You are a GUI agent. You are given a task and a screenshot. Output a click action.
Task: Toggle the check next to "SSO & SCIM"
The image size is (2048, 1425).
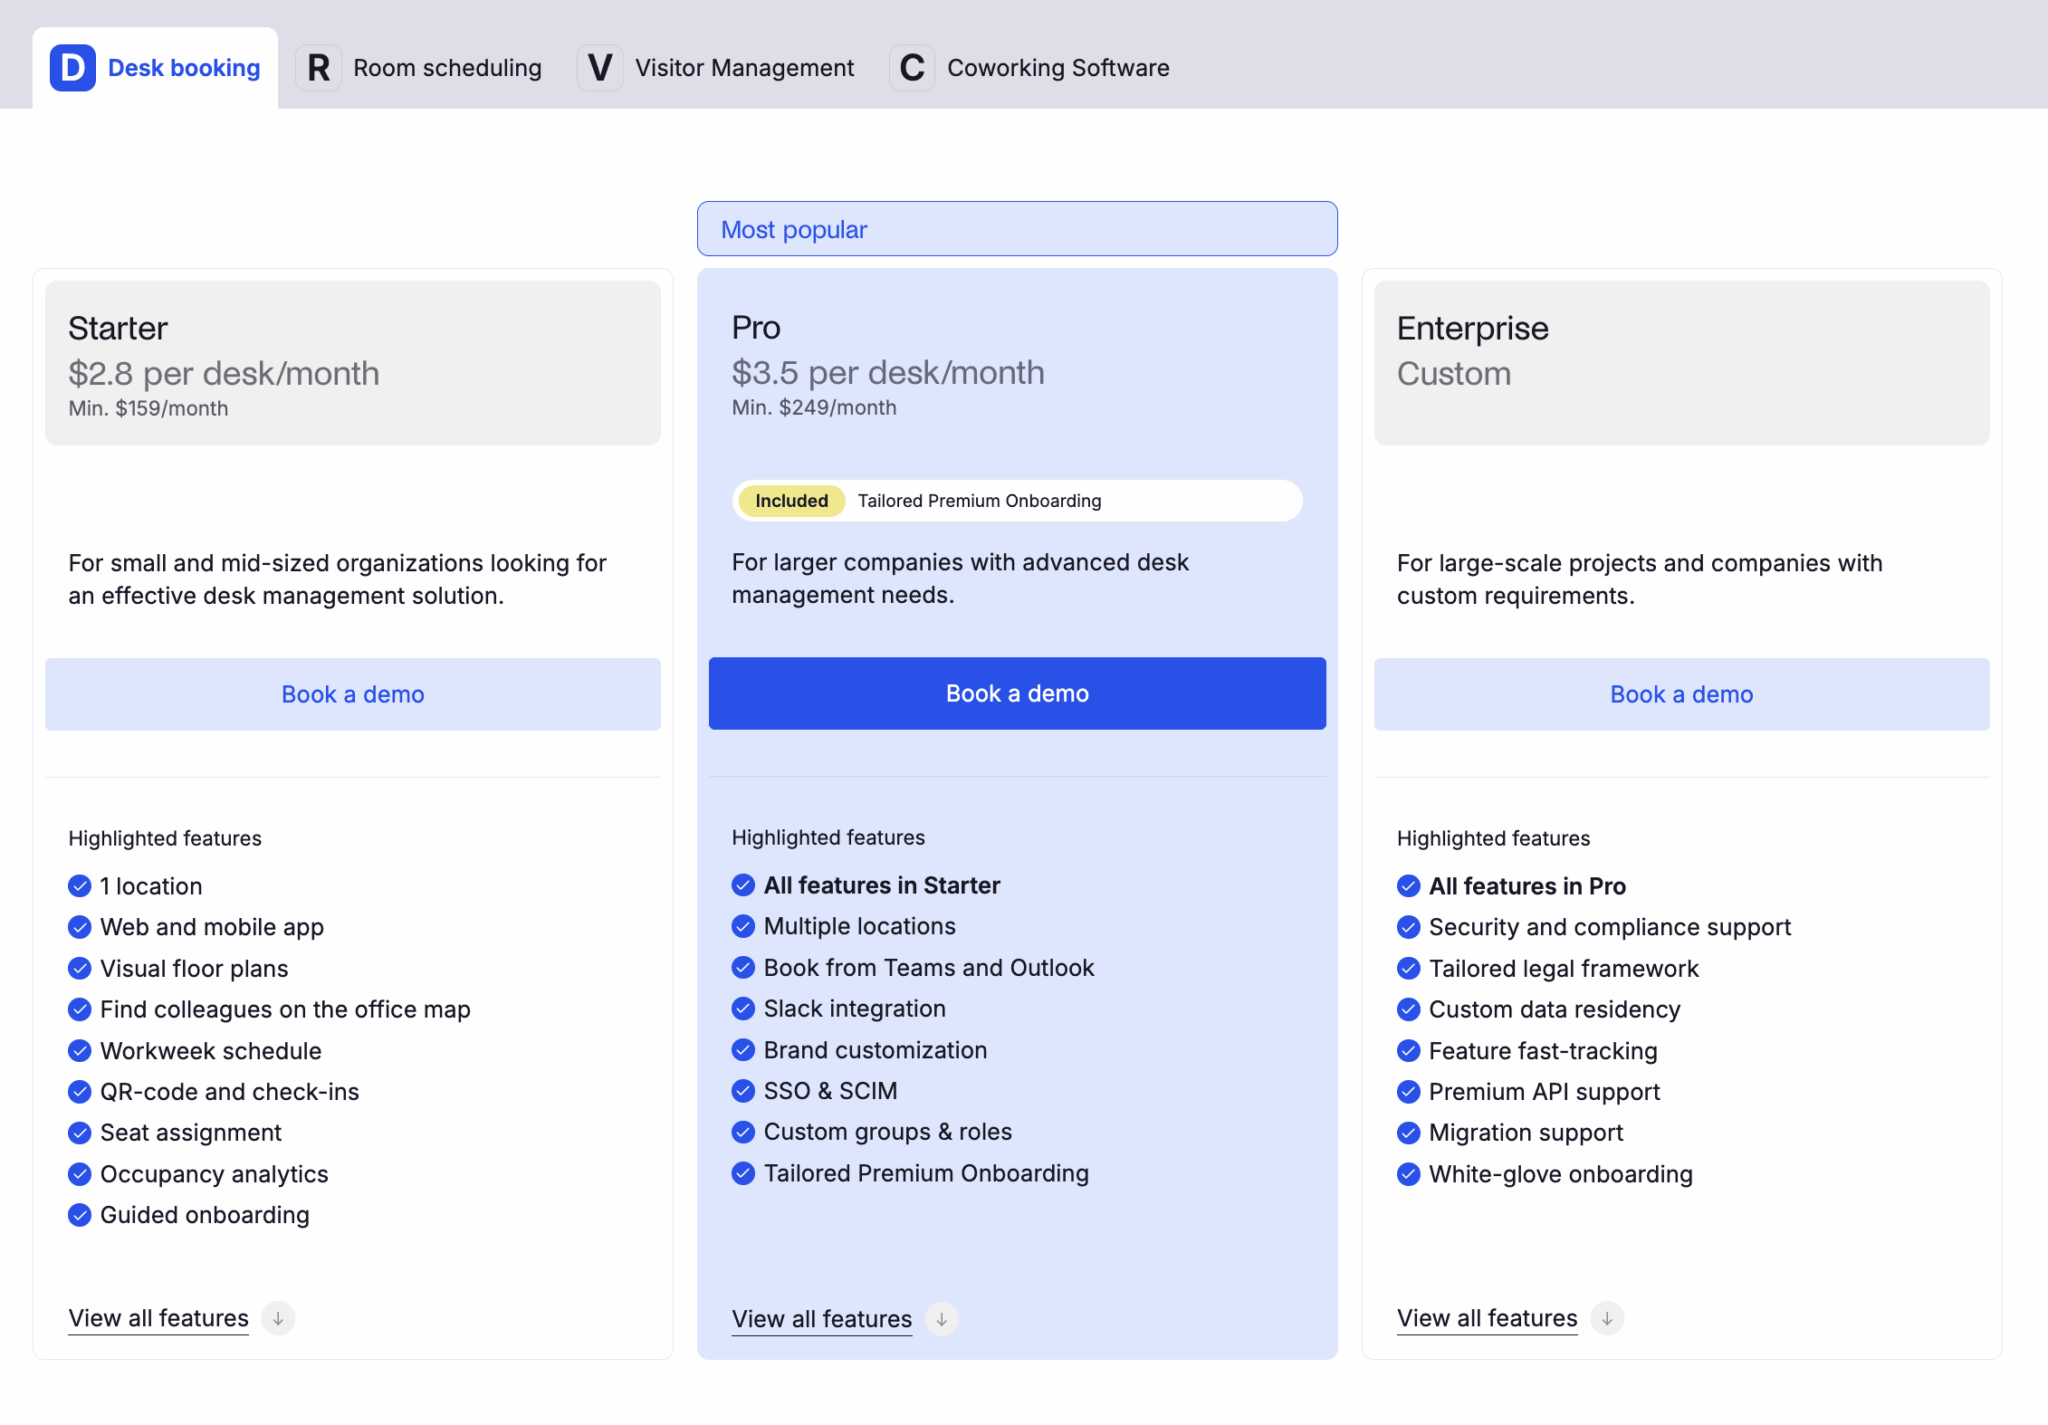point(743,1091)
